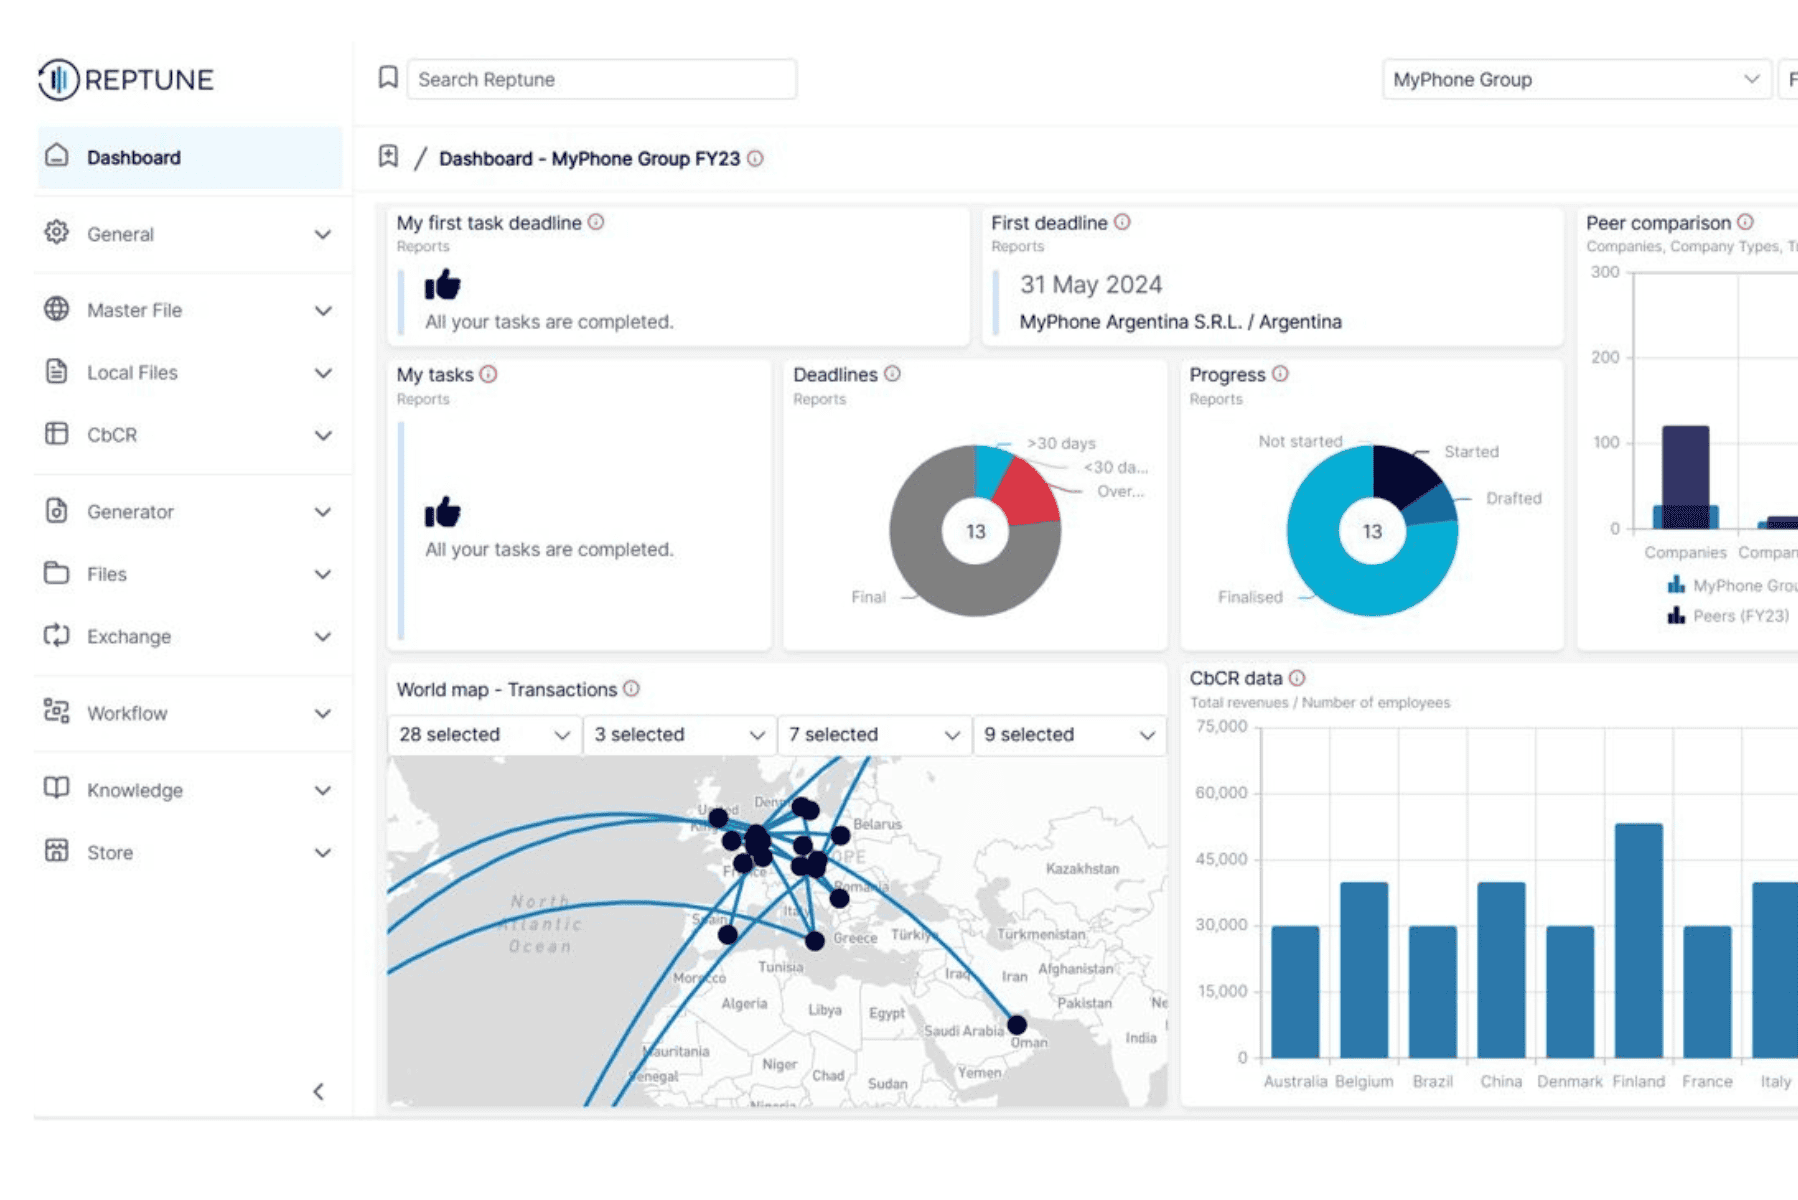Click the info icon next to Deadlines

[892, 374]
